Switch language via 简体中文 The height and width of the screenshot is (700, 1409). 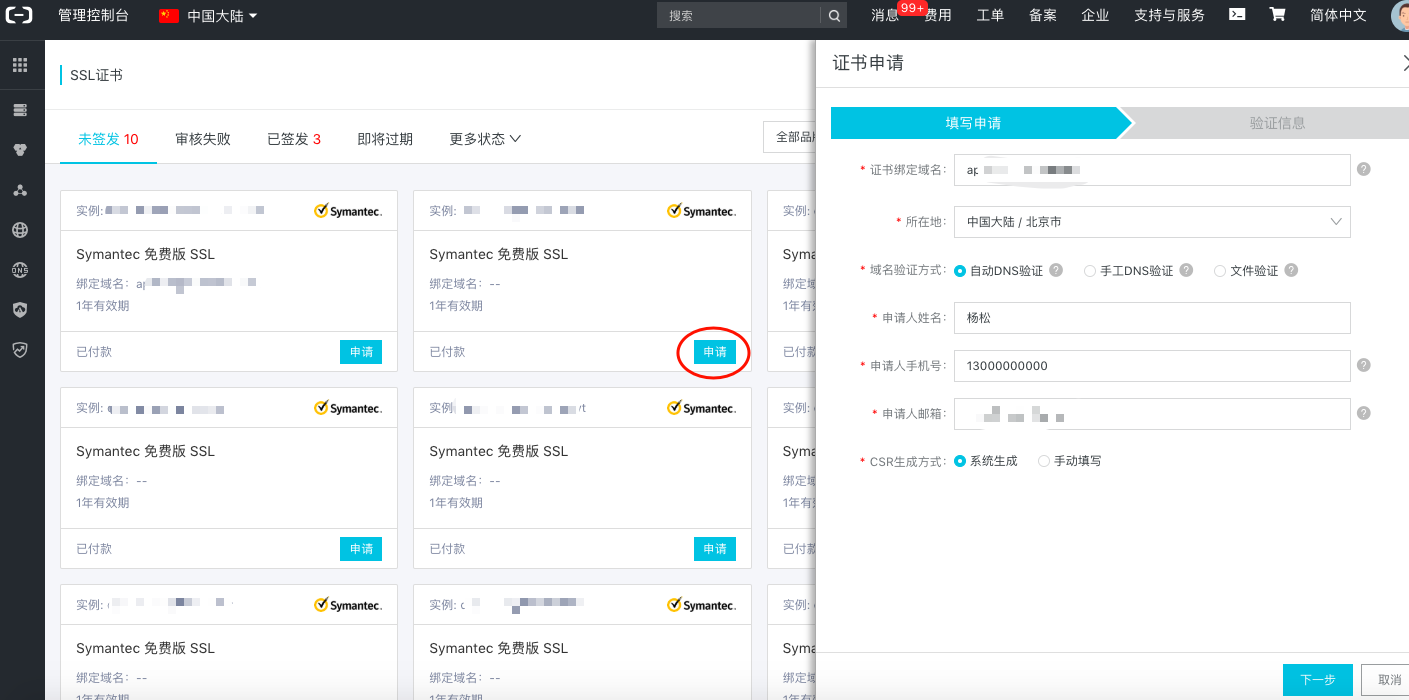coord(1338,15)
